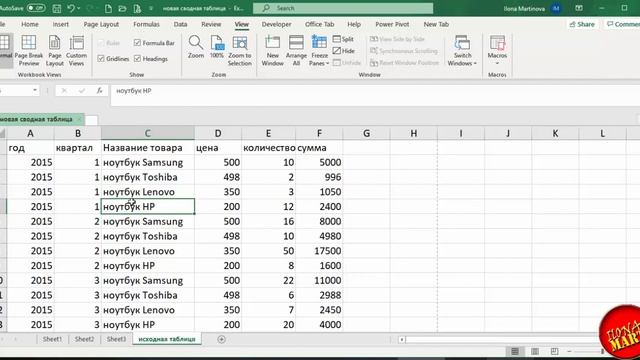640x360 pixels.
Task: Switch to Sheet1 tab
Action: click(52, 339)
